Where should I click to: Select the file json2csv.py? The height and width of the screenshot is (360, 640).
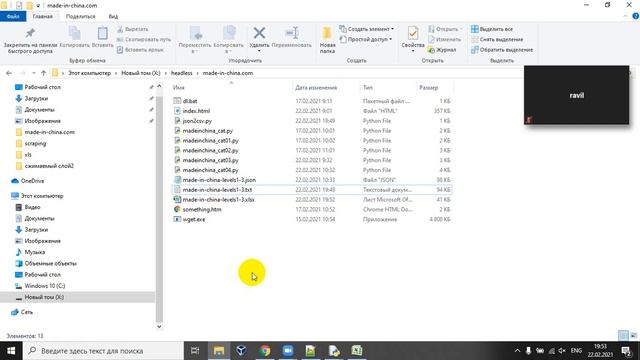(197, 121)
